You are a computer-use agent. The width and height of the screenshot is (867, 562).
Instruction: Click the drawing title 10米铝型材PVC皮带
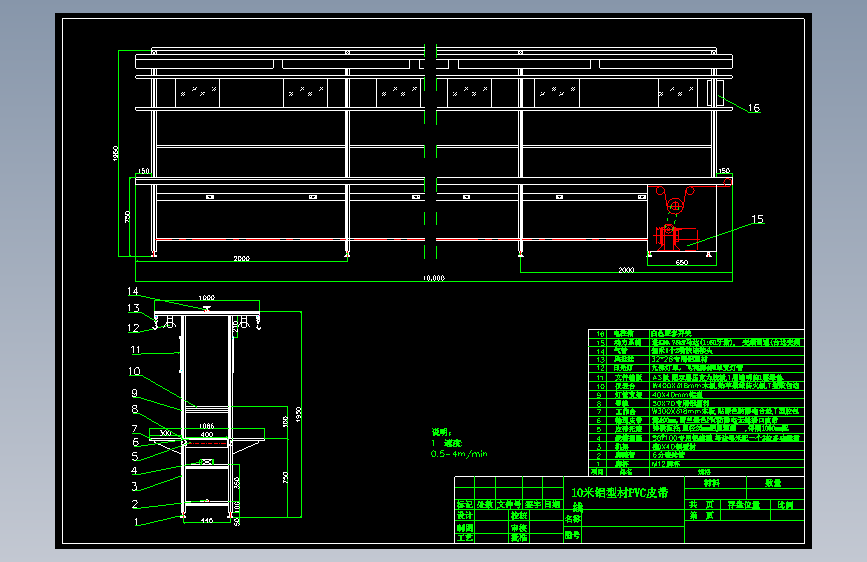coord(620,493)
